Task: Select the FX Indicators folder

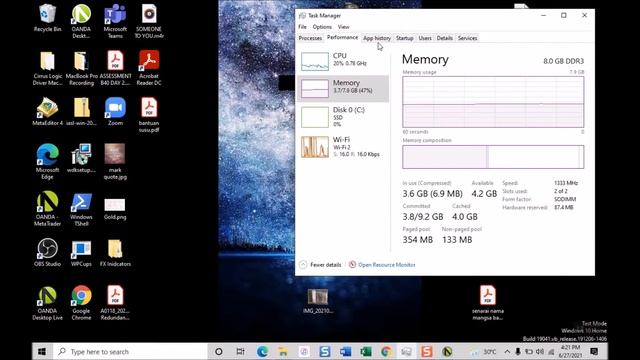Action: pyautogui.click(x=115, y=253)
